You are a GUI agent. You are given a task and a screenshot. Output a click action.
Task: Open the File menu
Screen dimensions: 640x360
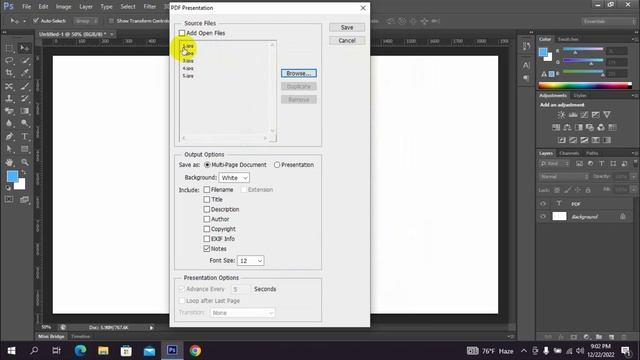coord(27,7)
